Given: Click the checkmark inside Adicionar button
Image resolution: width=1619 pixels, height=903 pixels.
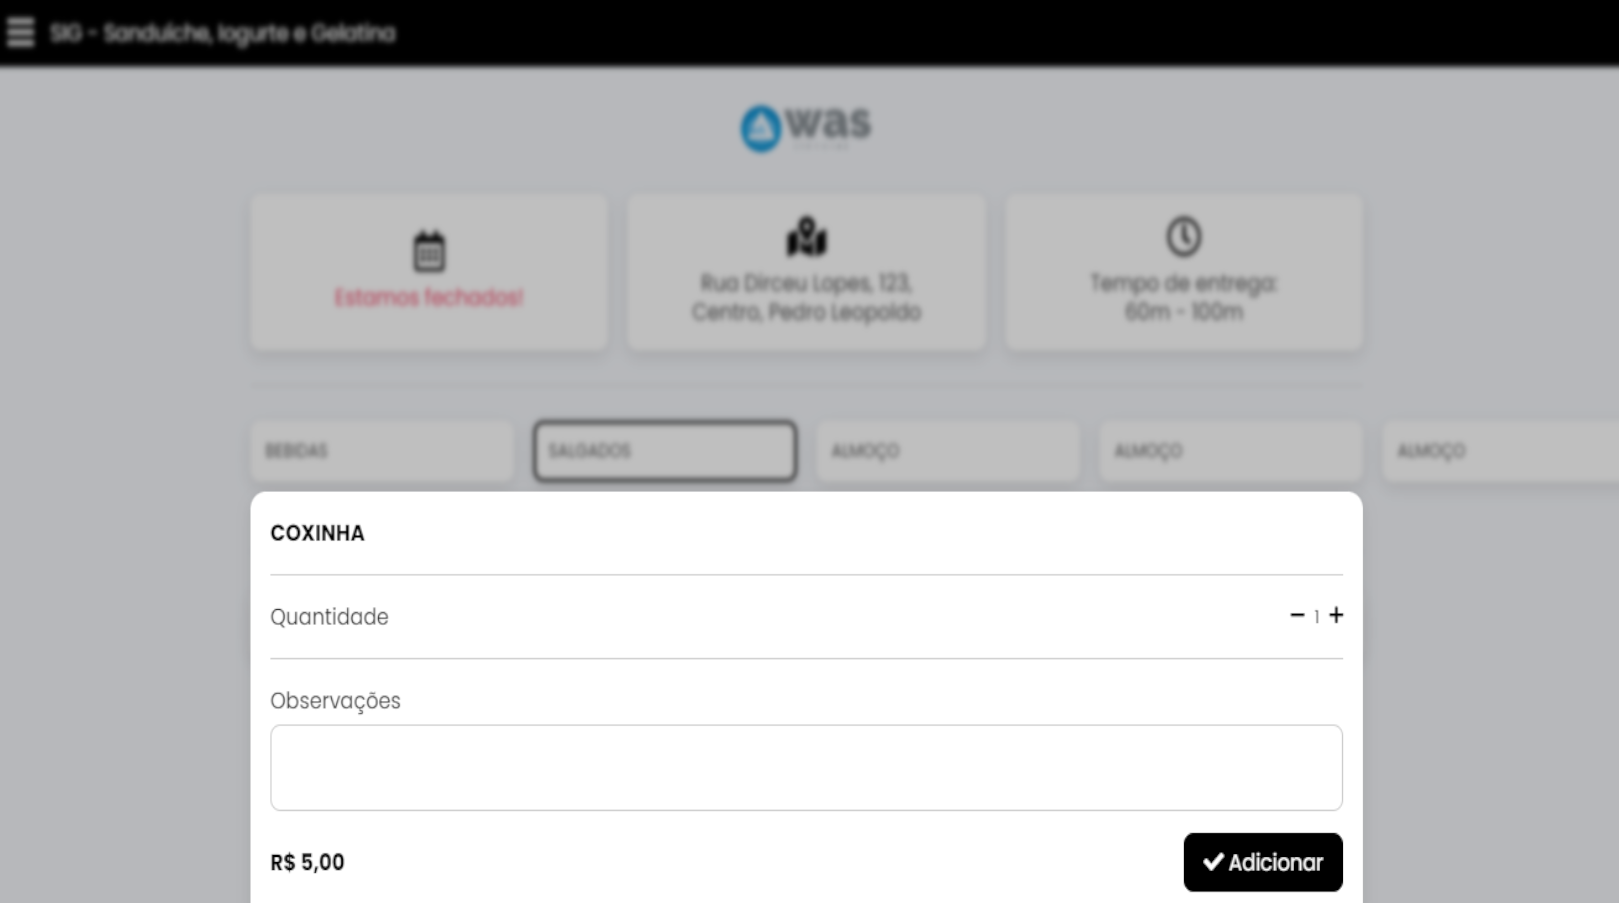Looking at the screenshot, I should [x=1213, y=862].
